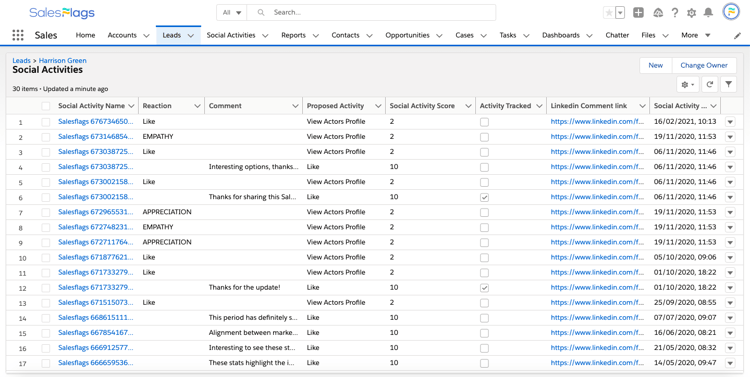
Task: Expand Comment column menu
Action: (x=296, y=106)
